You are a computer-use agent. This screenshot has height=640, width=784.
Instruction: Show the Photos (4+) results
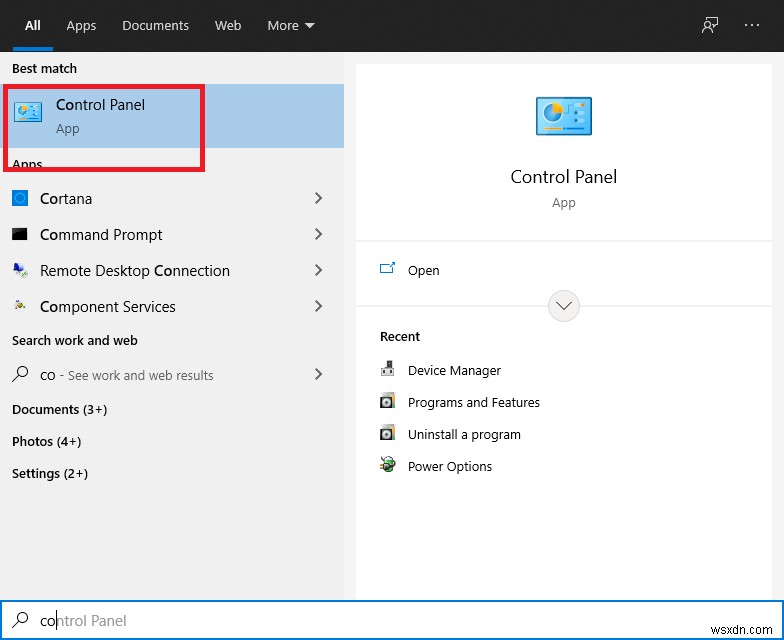tap(46, 442)
